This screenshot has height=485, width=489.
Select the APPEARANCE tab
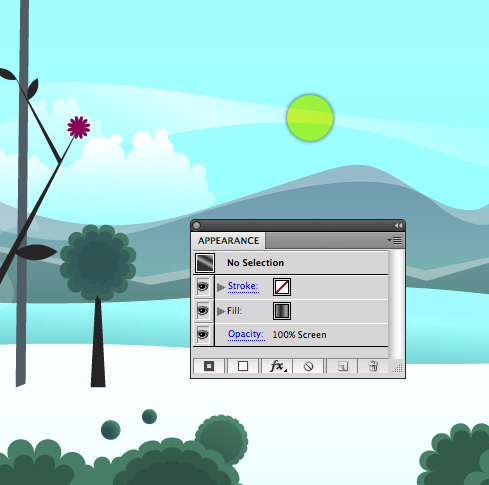pyautogui.click(x=229, y=241)
